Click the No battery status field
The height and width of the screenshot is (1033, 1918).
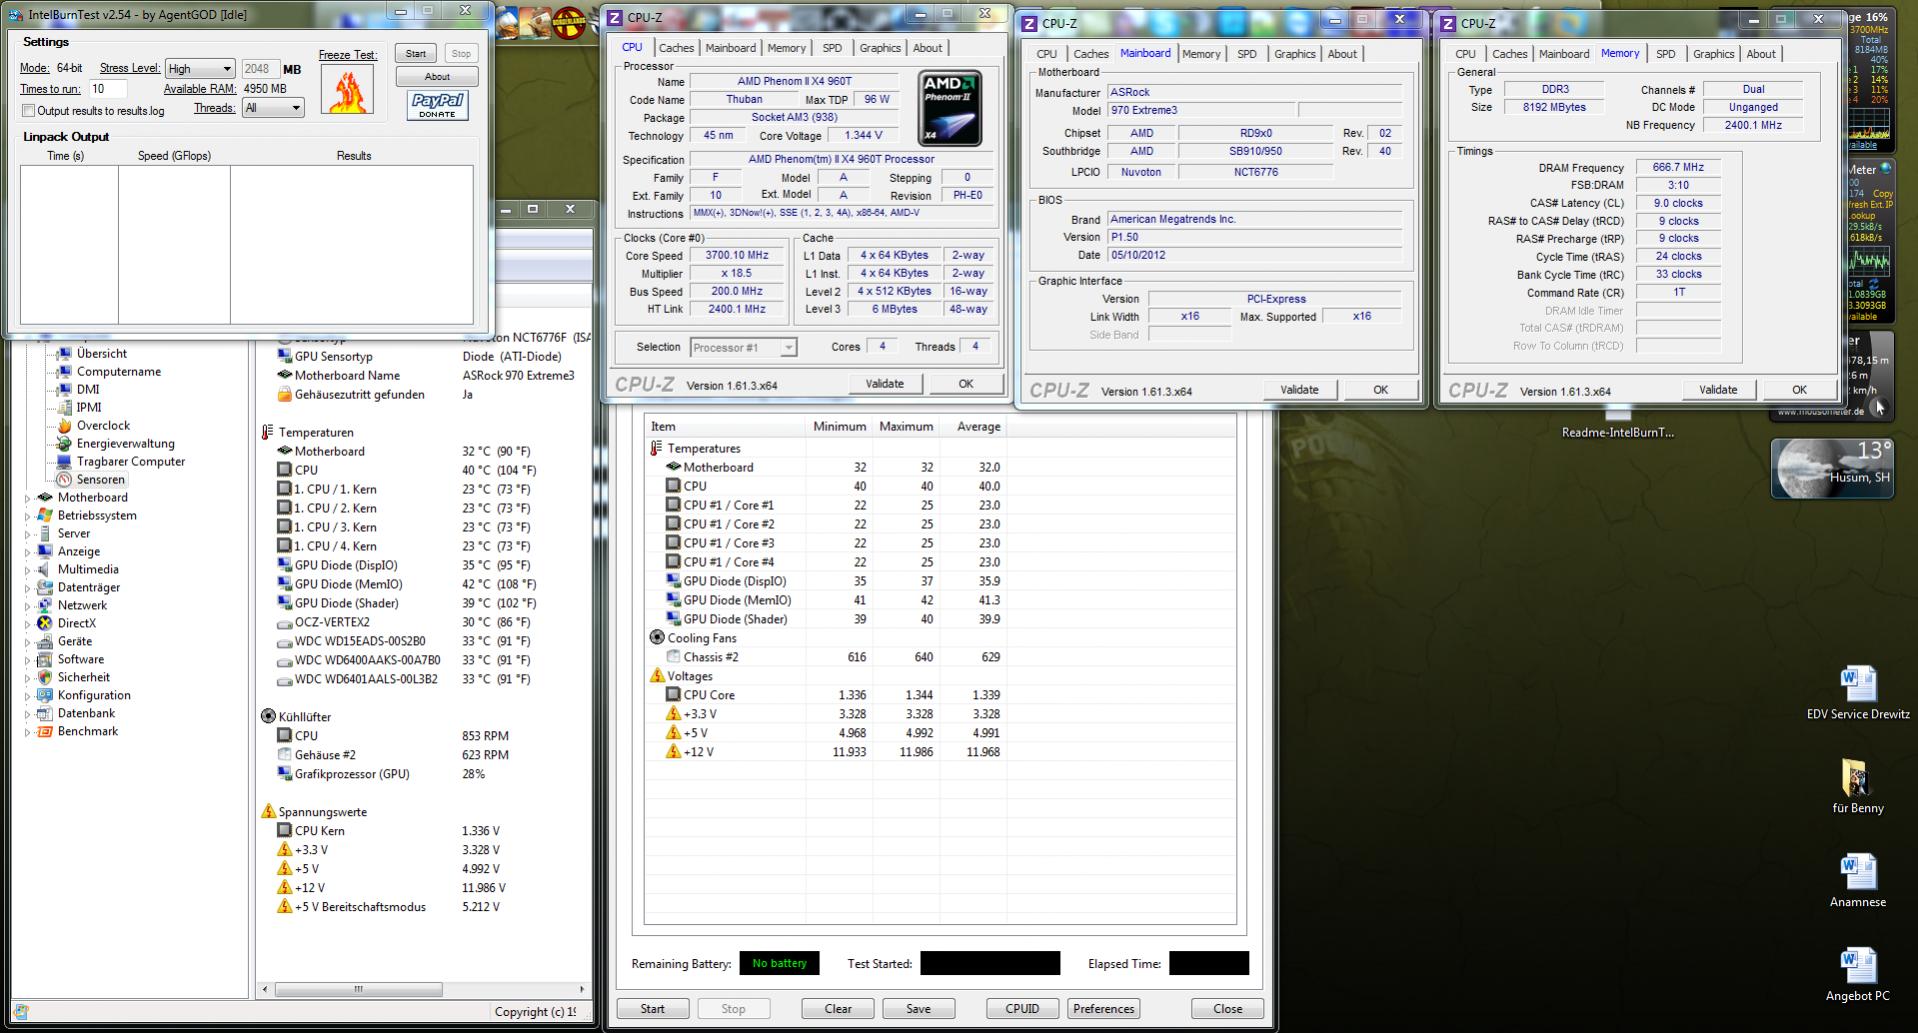pyautogui.click(x=779, y=963)
